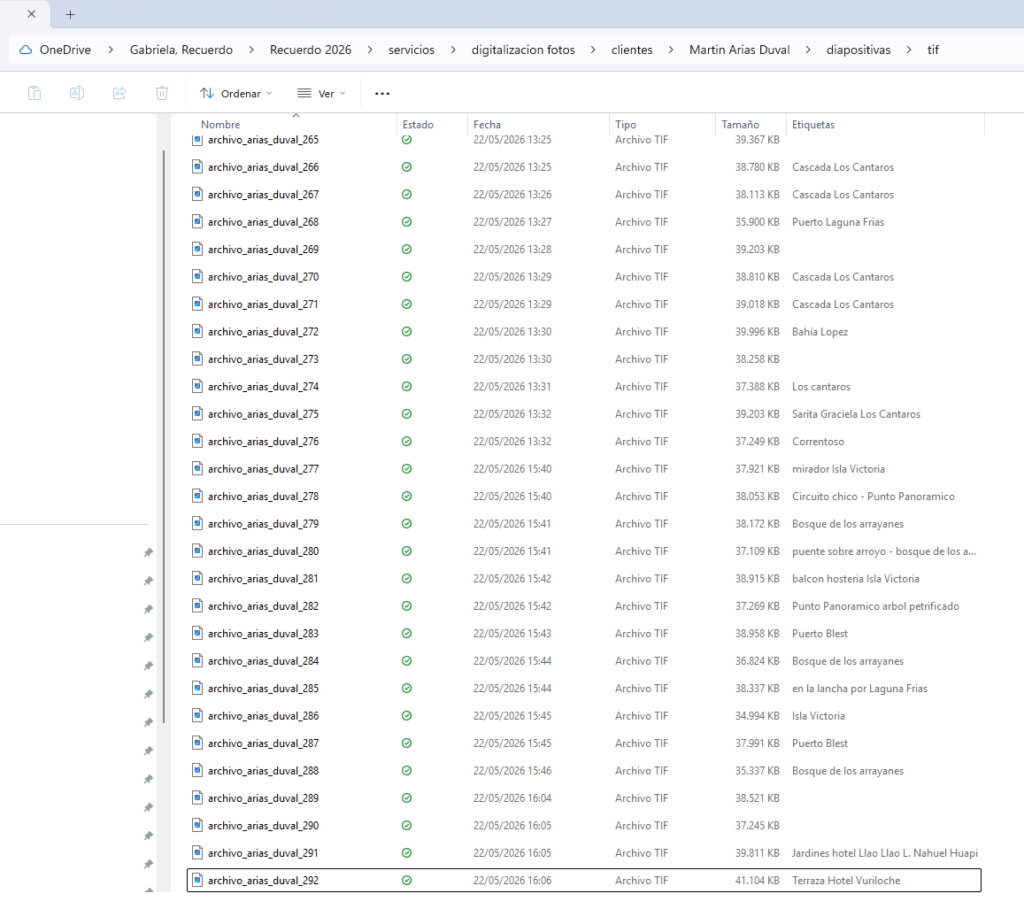Click the tif folder in breadcrumb
This screenshot has height=909, width=1024.
[x=933, y=50]
